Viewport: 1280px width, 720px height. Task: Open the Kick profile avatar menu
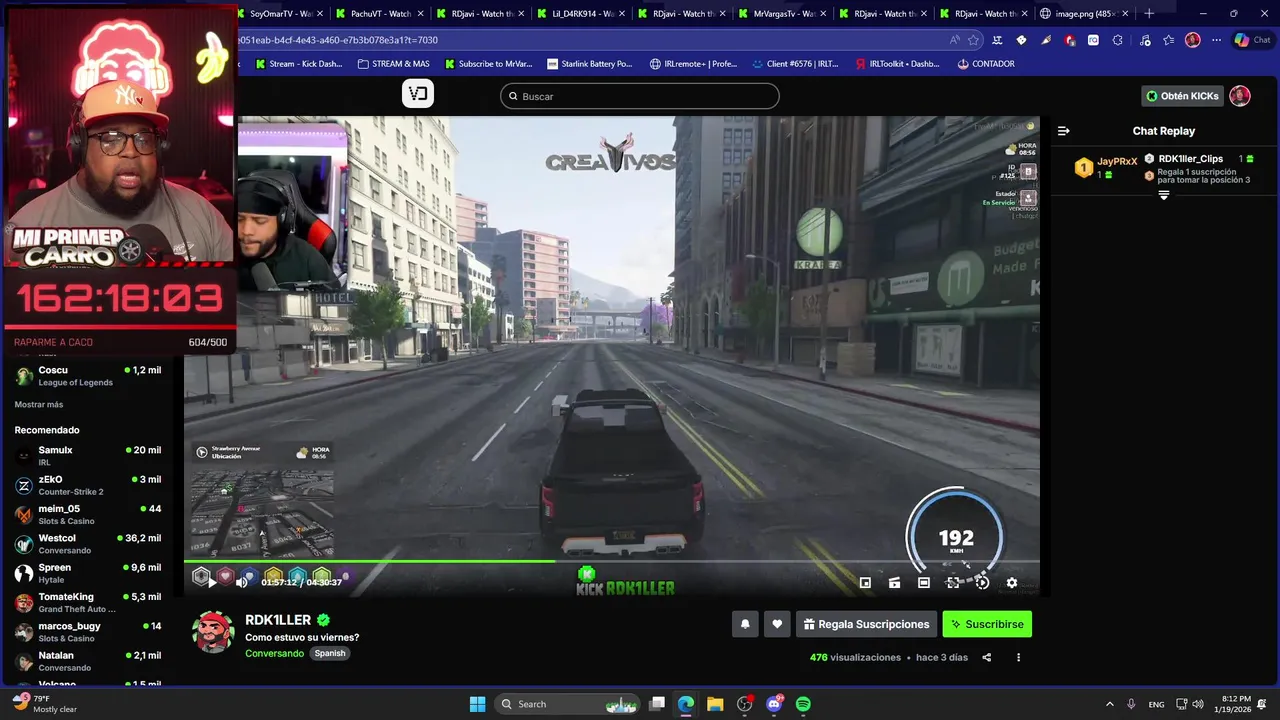(x=1240, y=96)
